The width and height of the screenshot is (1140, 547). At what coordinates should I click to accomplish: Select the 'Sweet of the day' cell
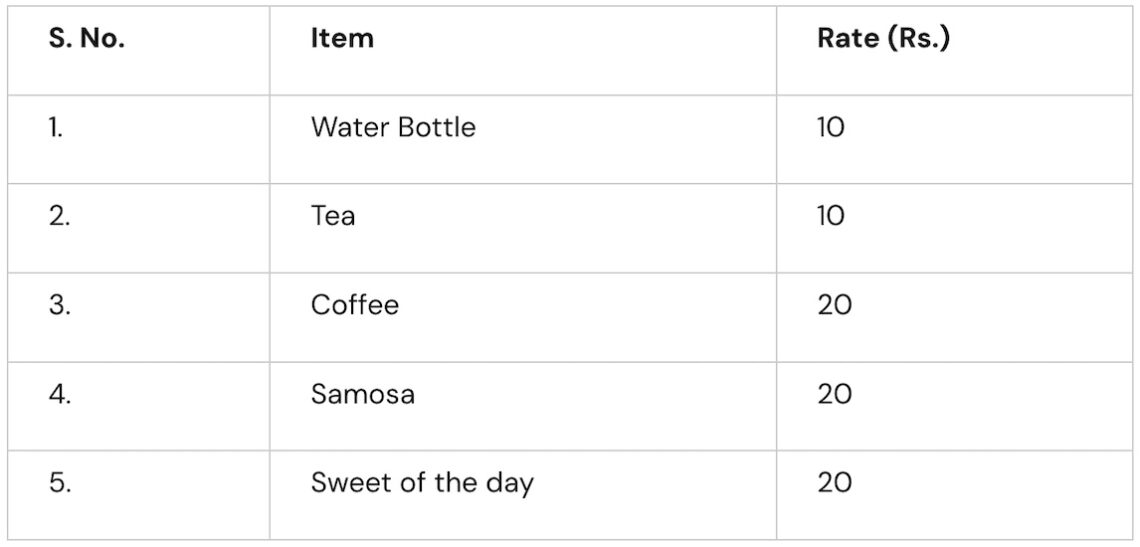(x=422, y=483)
